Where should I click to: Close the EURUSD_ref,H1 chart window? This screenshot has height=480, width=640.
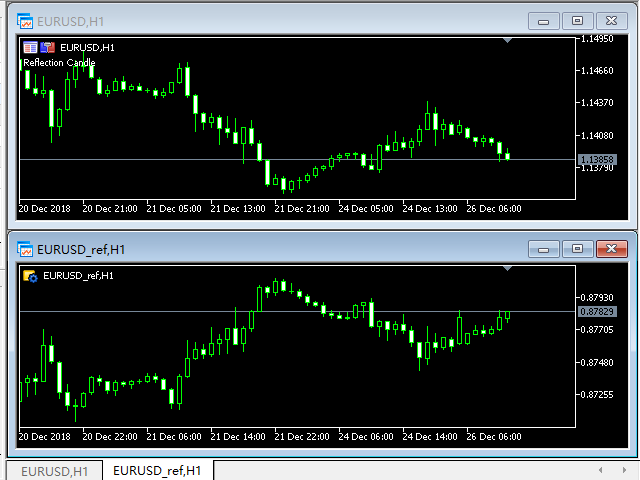(611, 249)
